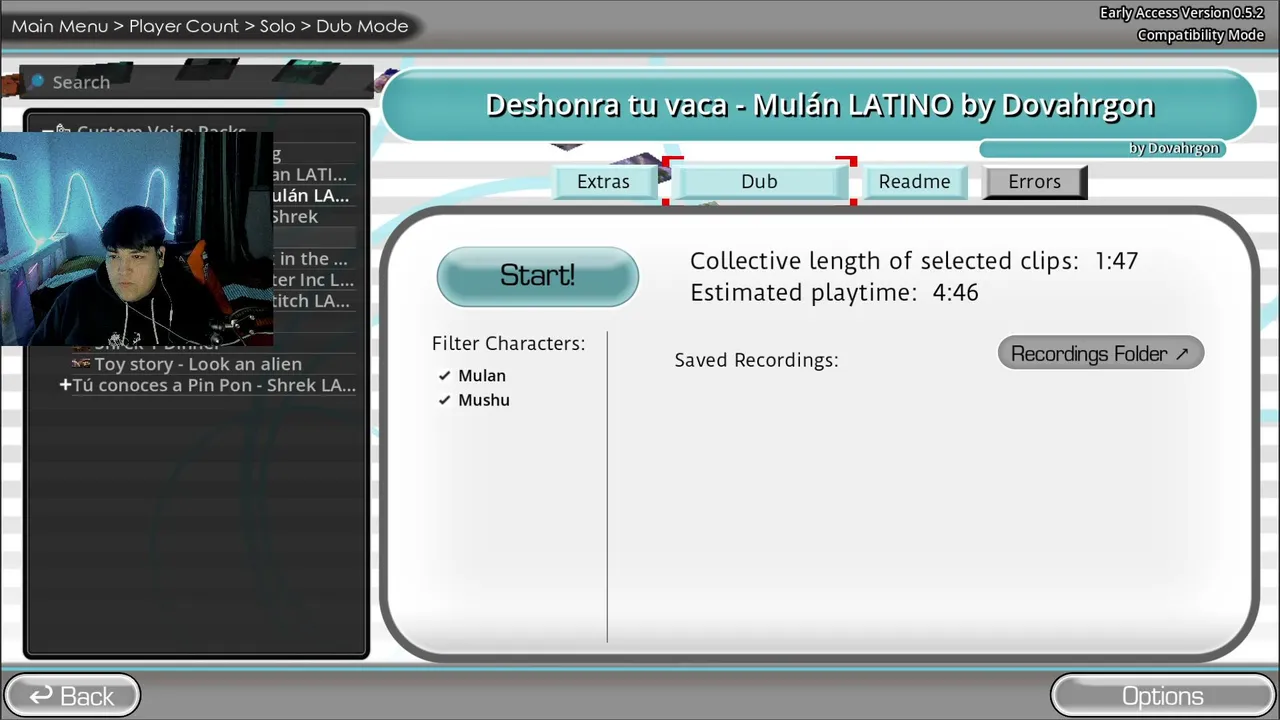Open the Readme tab
The image size is (1280, 720).
pos(914,182)
